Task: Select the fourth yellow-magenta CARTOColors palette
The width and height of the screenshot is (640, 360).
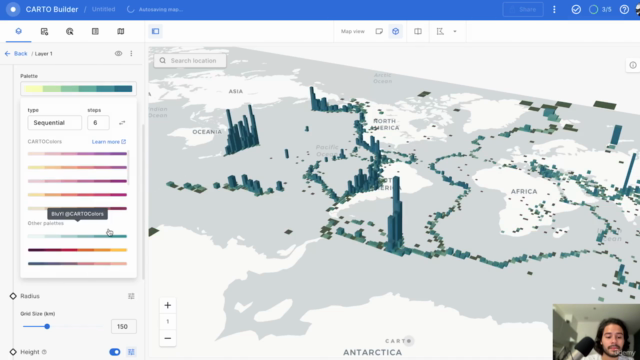Action: [x=77, y=195]
